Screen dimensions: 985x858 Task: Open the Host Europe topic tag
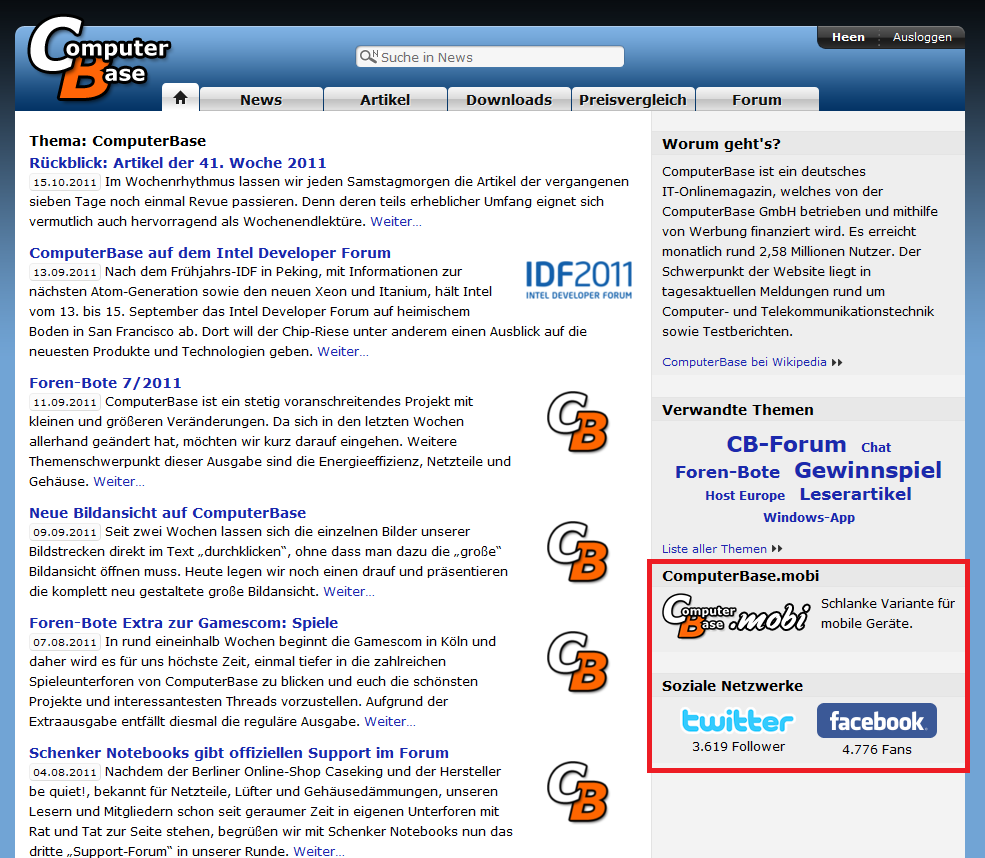(745, 496)
